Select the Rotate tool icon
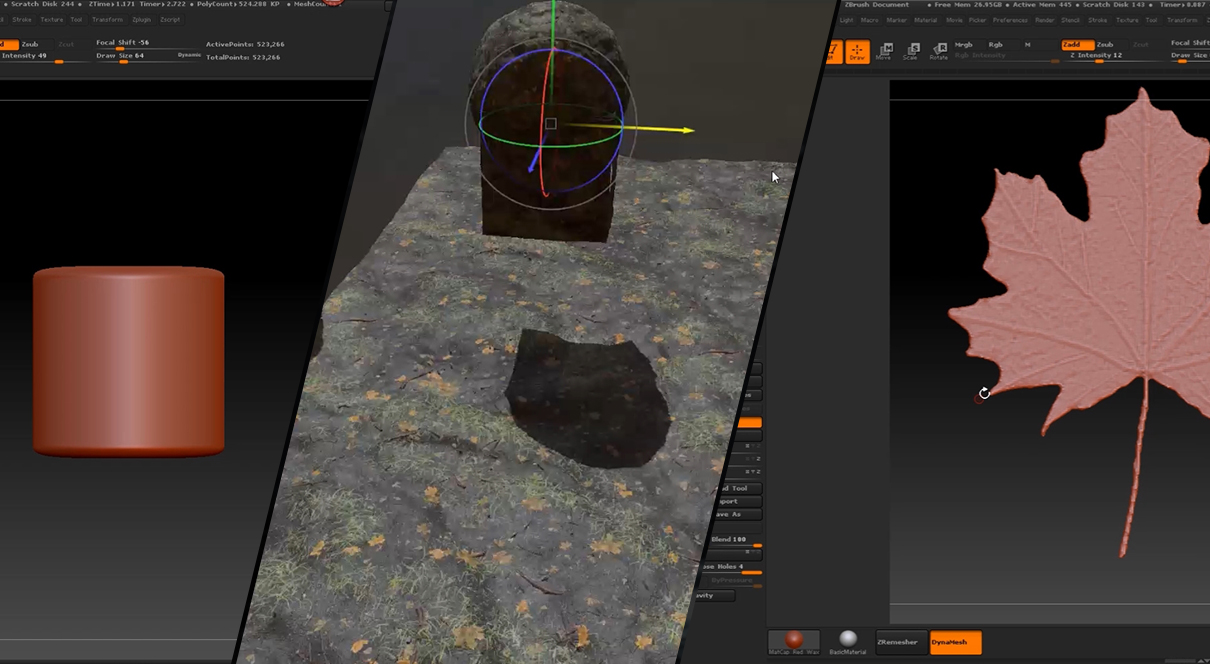 click(x=939, y=52)
